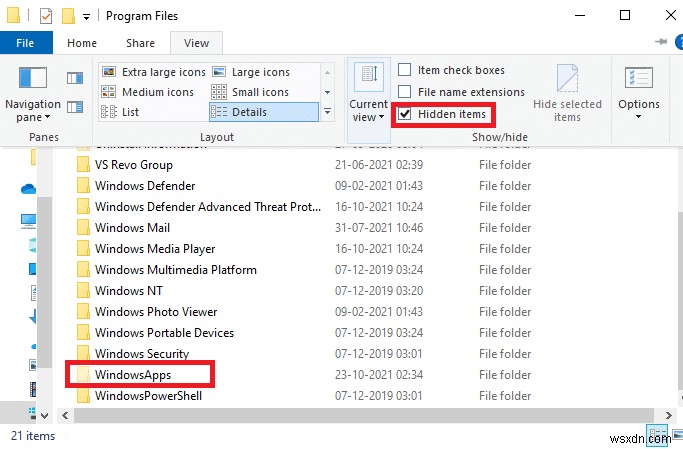683x449 pixels.
Task: Open Customize Quick Access Toolbar dropdown
Action: pyautogui.click(x=86, y=17)
